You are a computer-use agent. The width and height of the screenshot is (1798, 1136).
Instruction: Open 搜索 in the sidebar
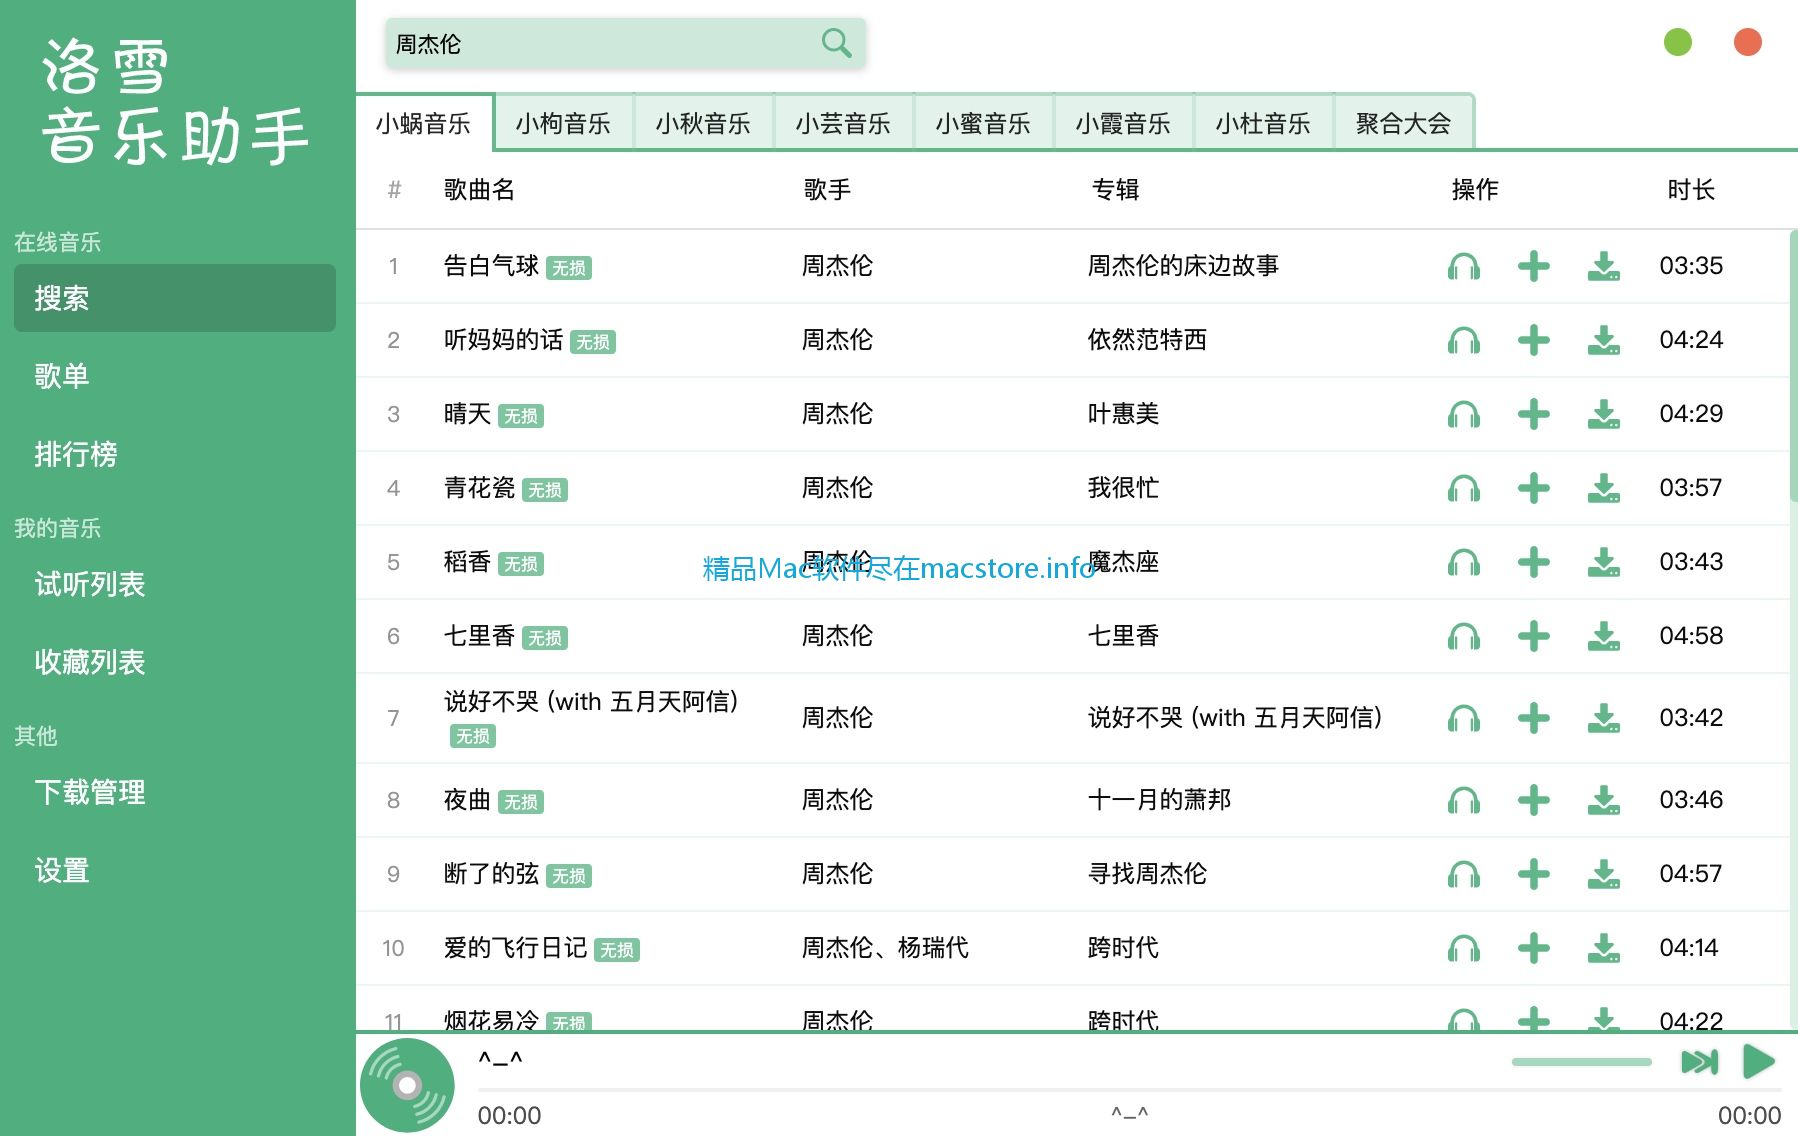[x=175, y=298]
